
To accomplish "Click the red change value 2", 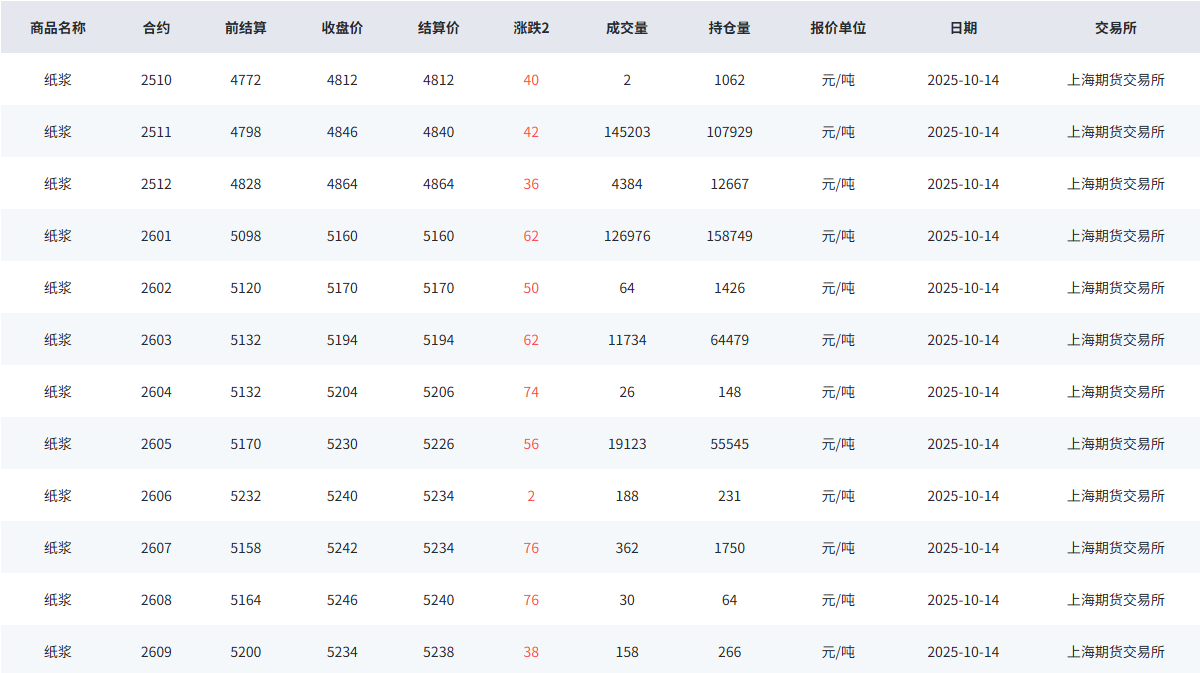I will click(x=531, y=496).
